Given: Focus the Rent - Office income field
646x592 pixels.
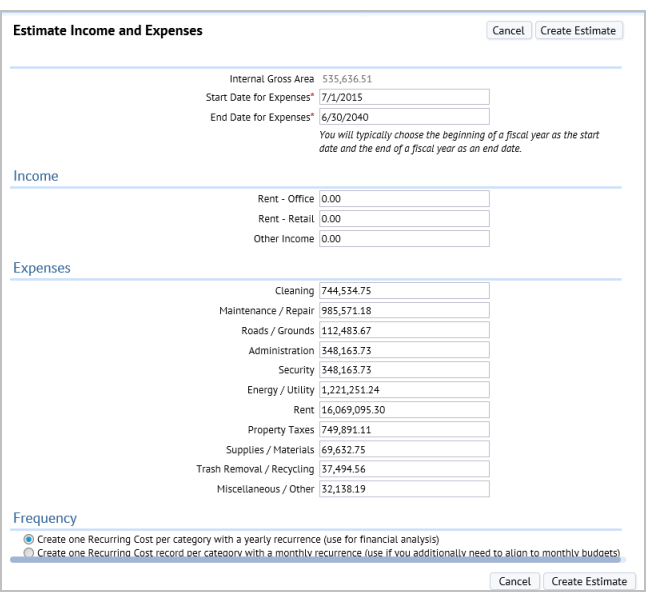Looking at the screenshot, I should click(403, 199).
